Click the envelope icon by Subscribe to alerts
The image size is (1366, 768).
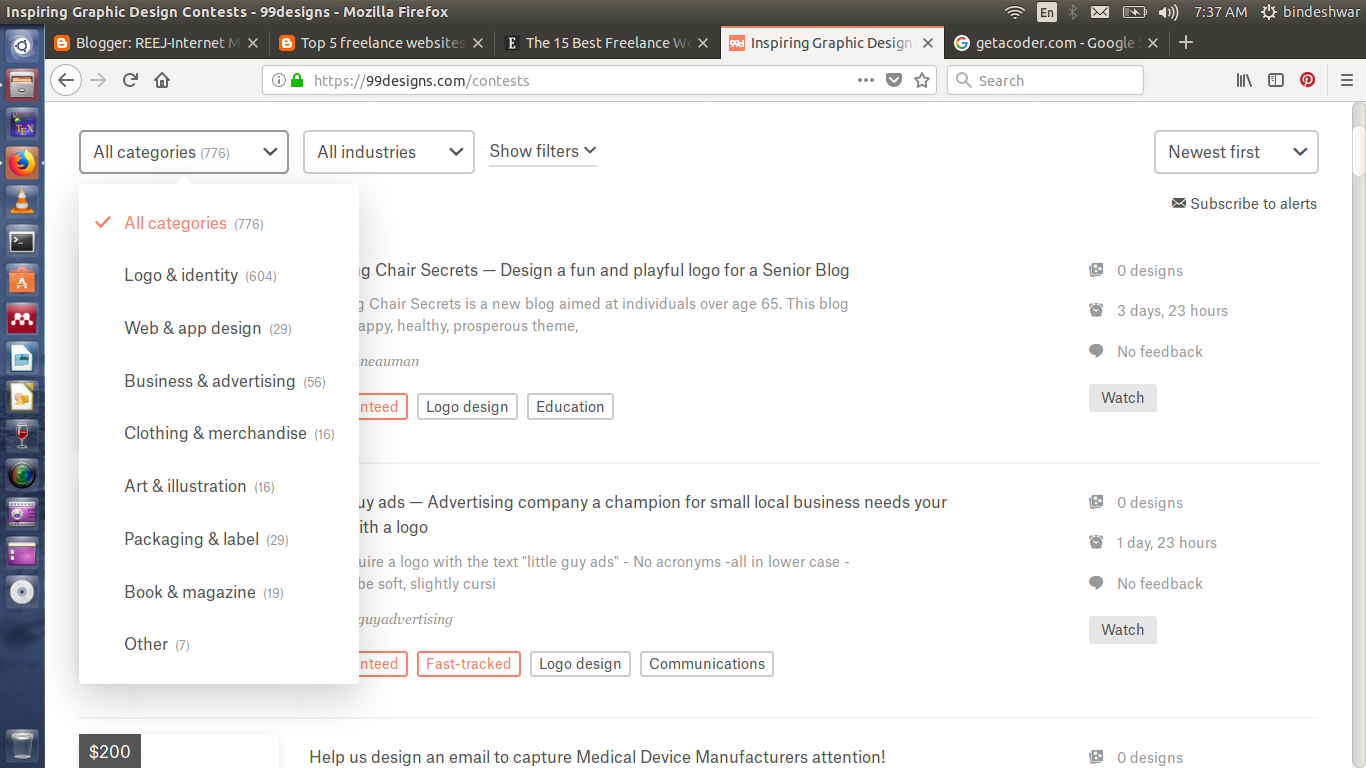coord(1179,204)
